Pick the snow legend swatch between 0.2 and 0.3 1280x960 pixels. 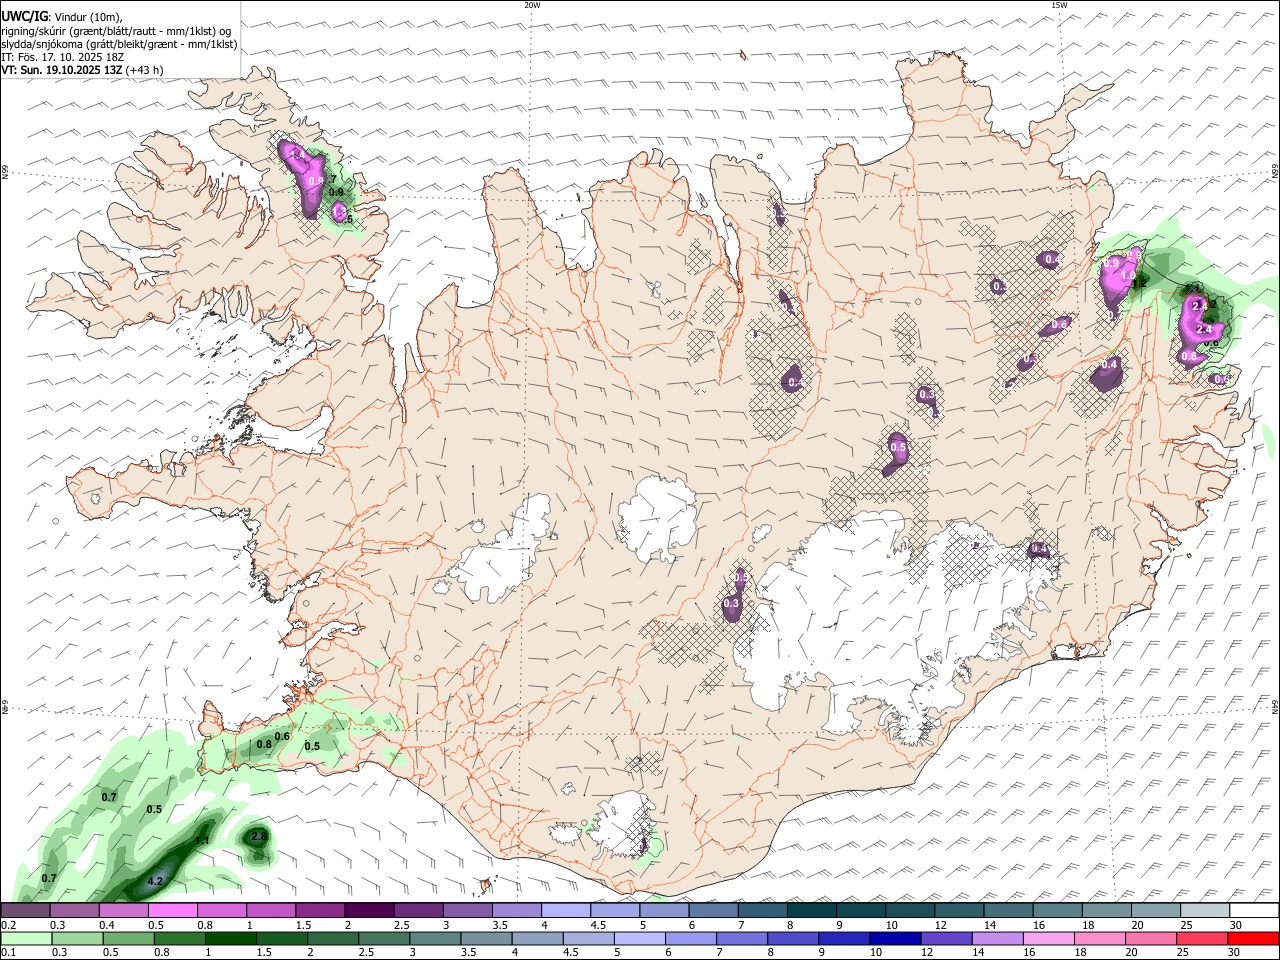coord(25,911)
